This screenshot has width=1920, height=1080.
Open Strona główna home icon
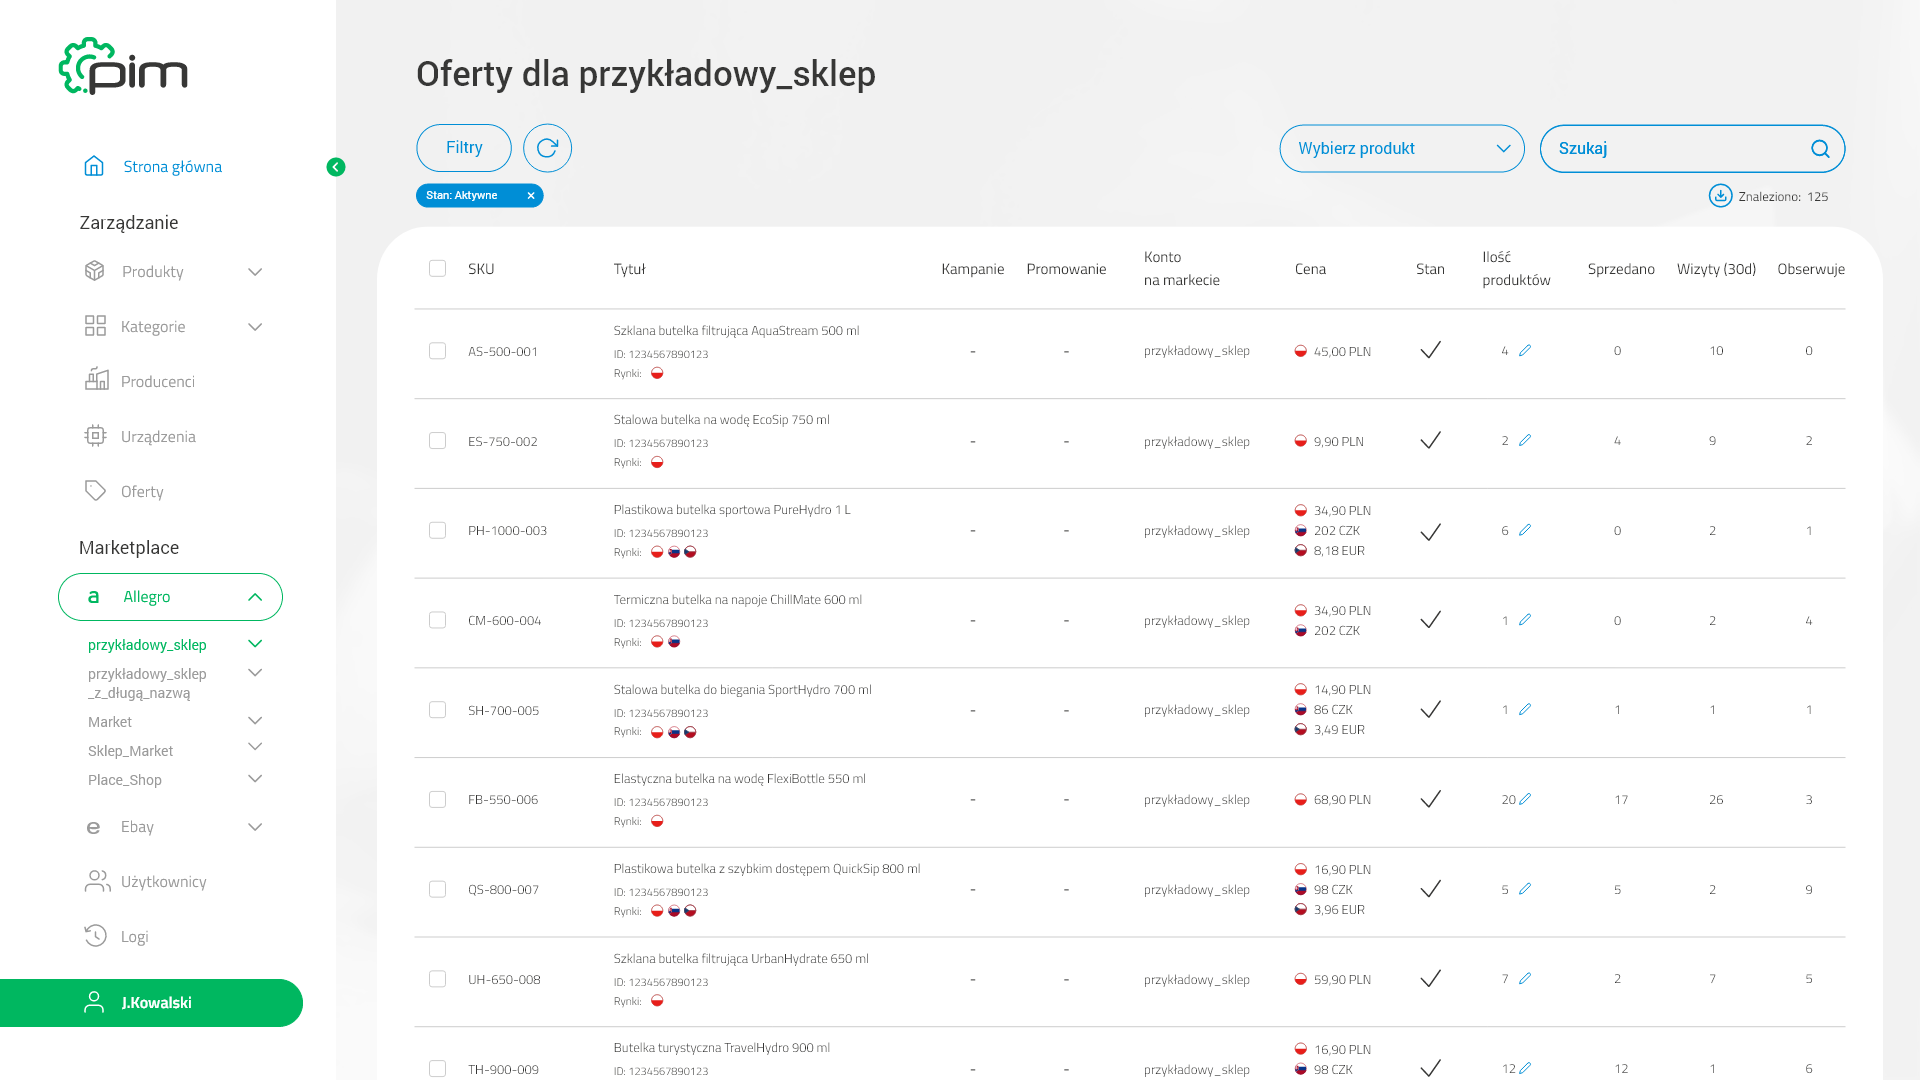94,166
